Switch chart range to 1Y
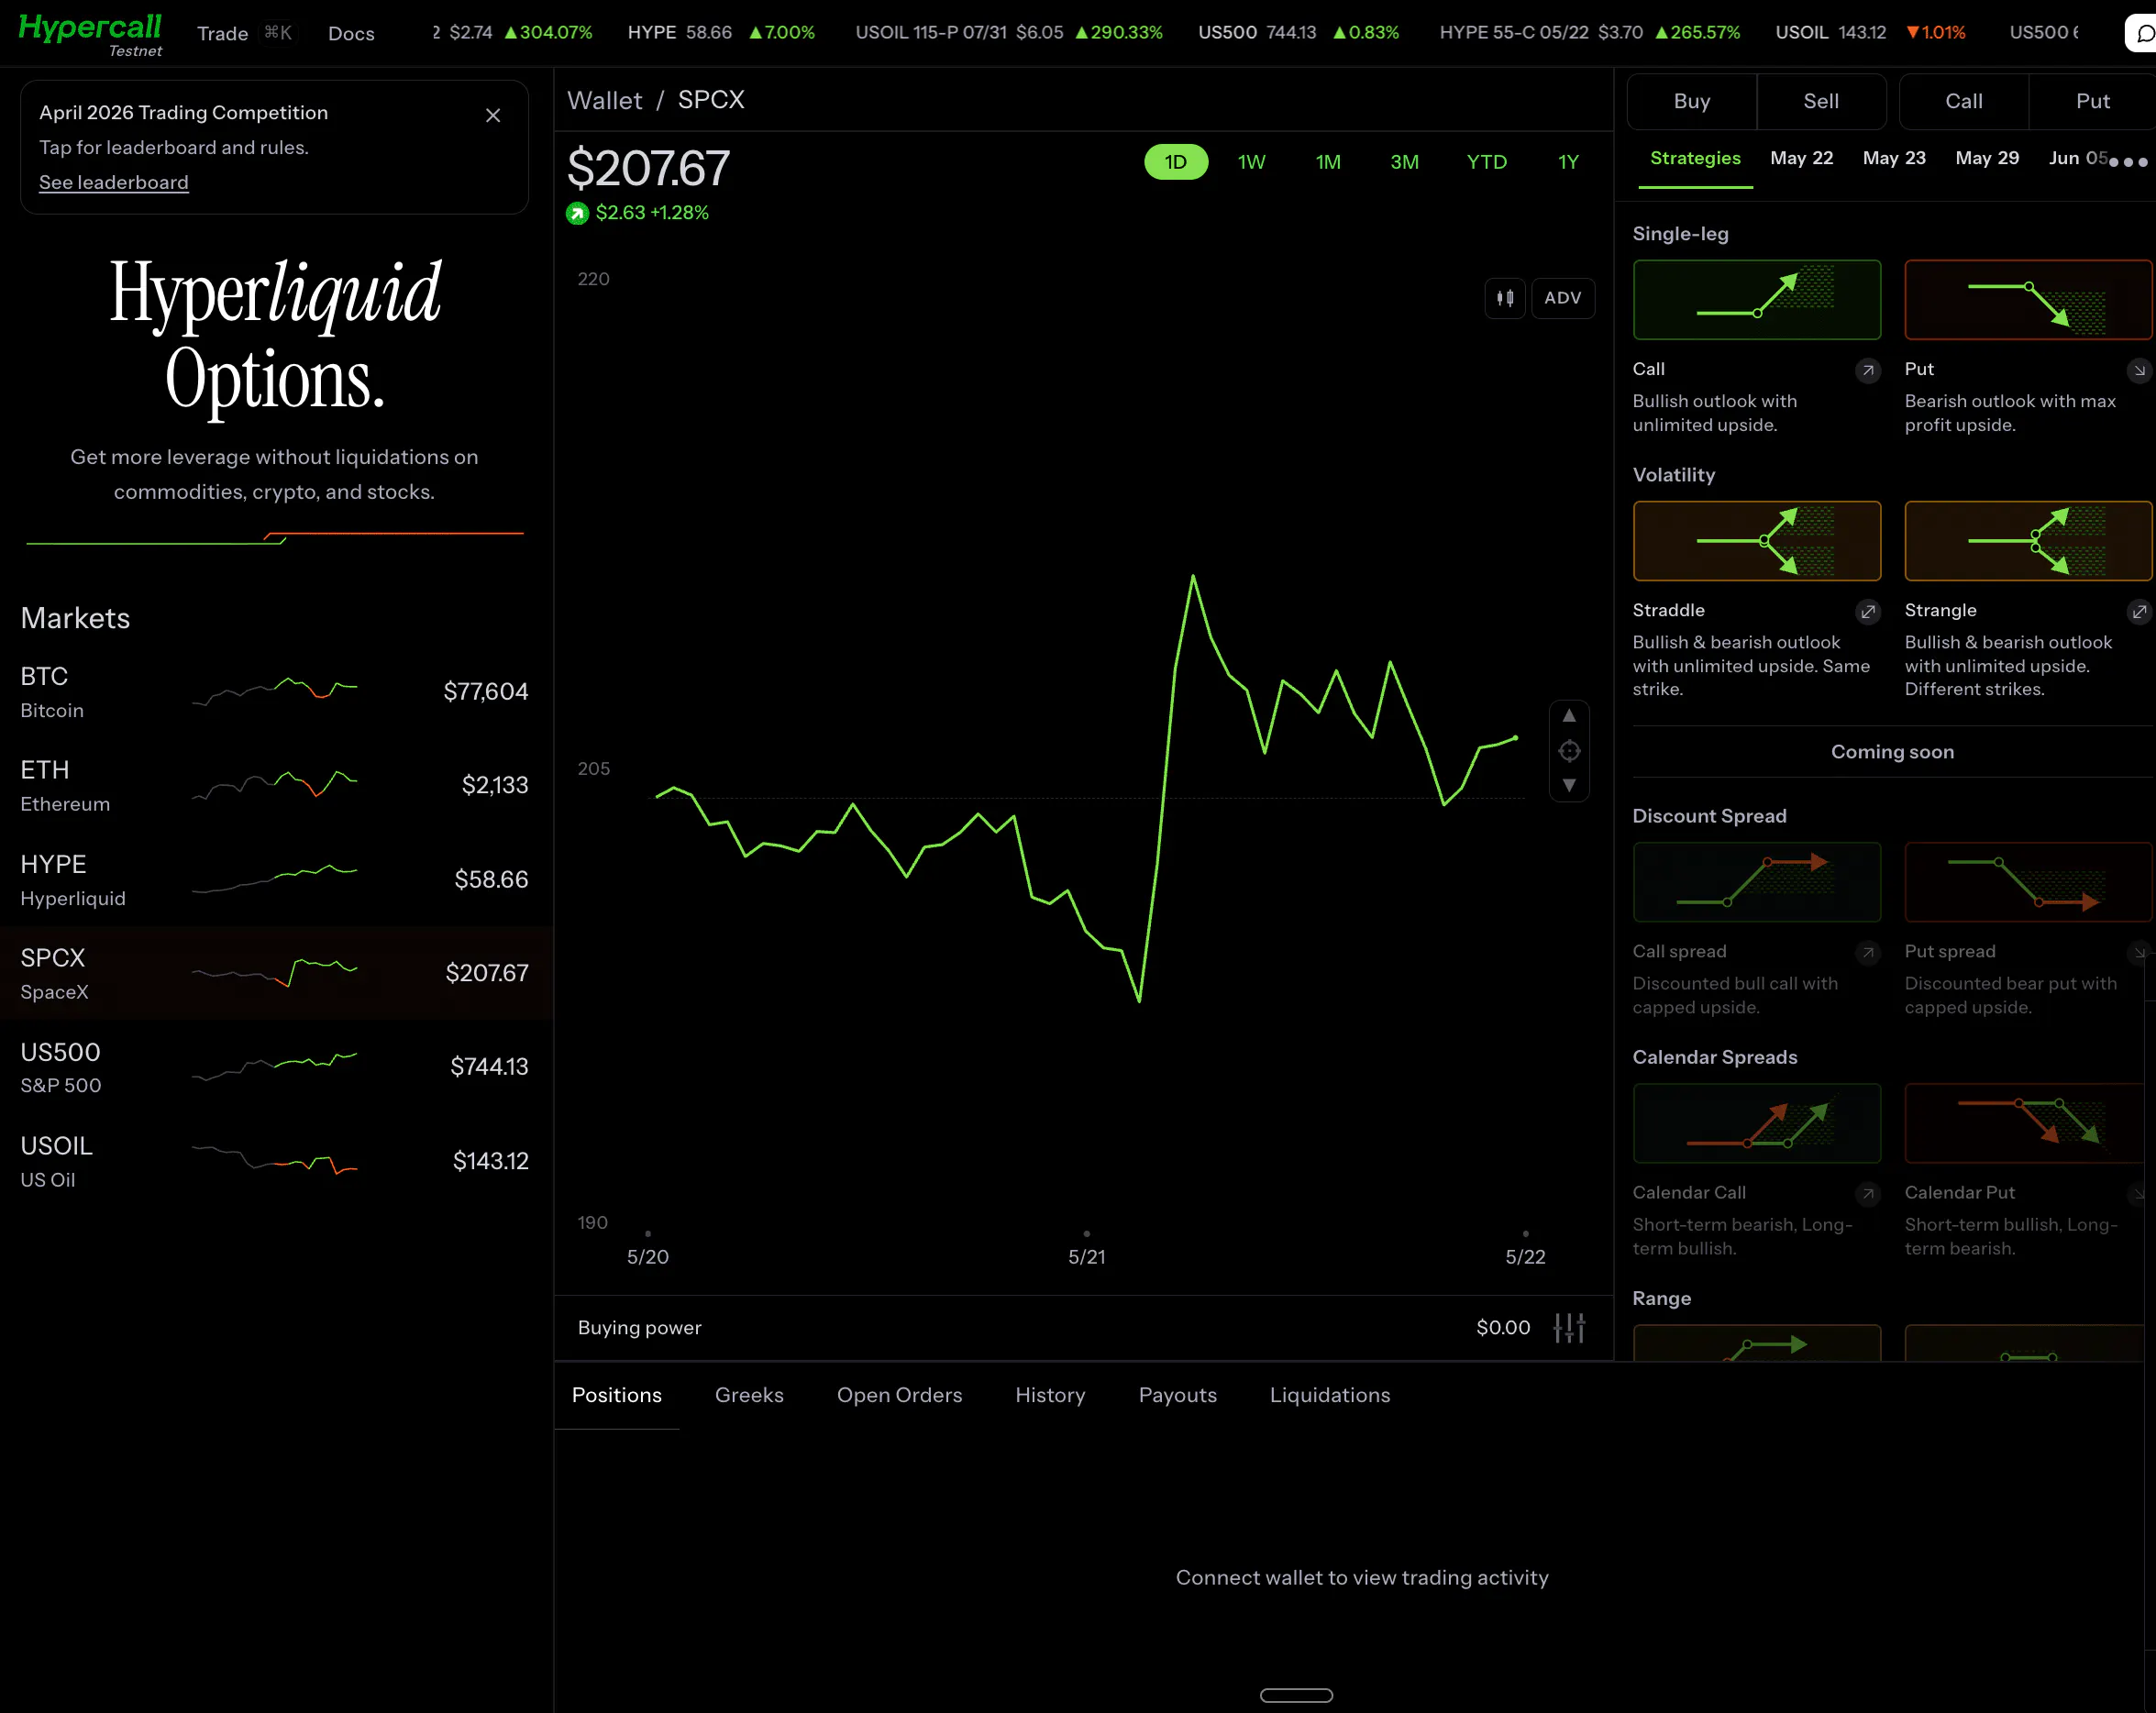 click(1568, 162)
